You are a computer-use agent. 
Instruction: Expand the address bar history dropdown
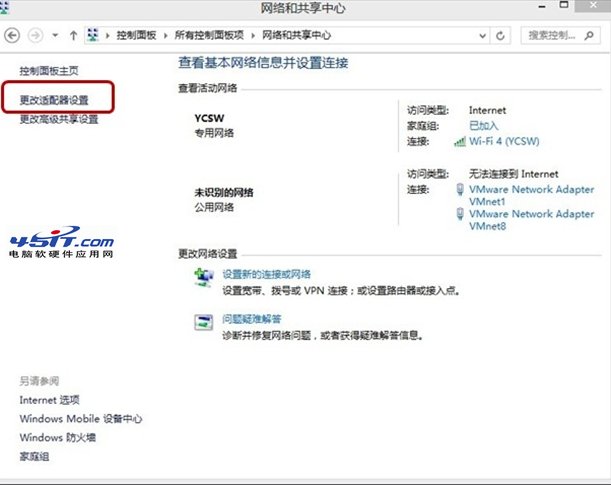[x=482, y=35]
